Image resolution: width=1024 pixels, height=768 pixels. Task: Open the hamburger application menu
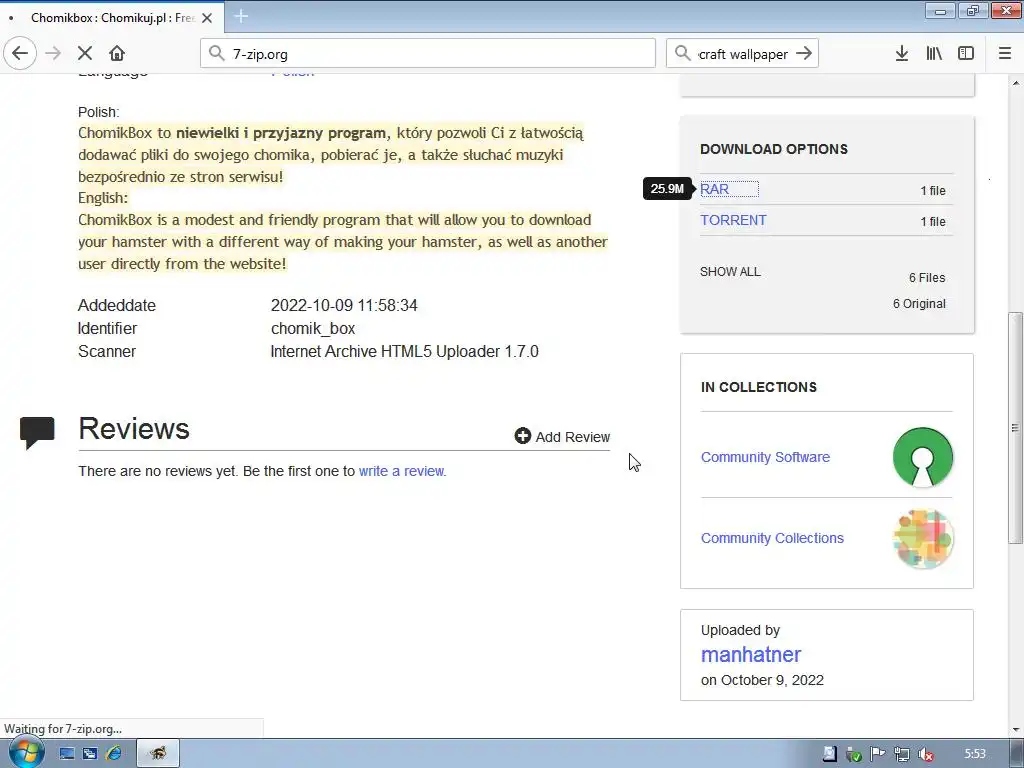(x=1004, y=54)
